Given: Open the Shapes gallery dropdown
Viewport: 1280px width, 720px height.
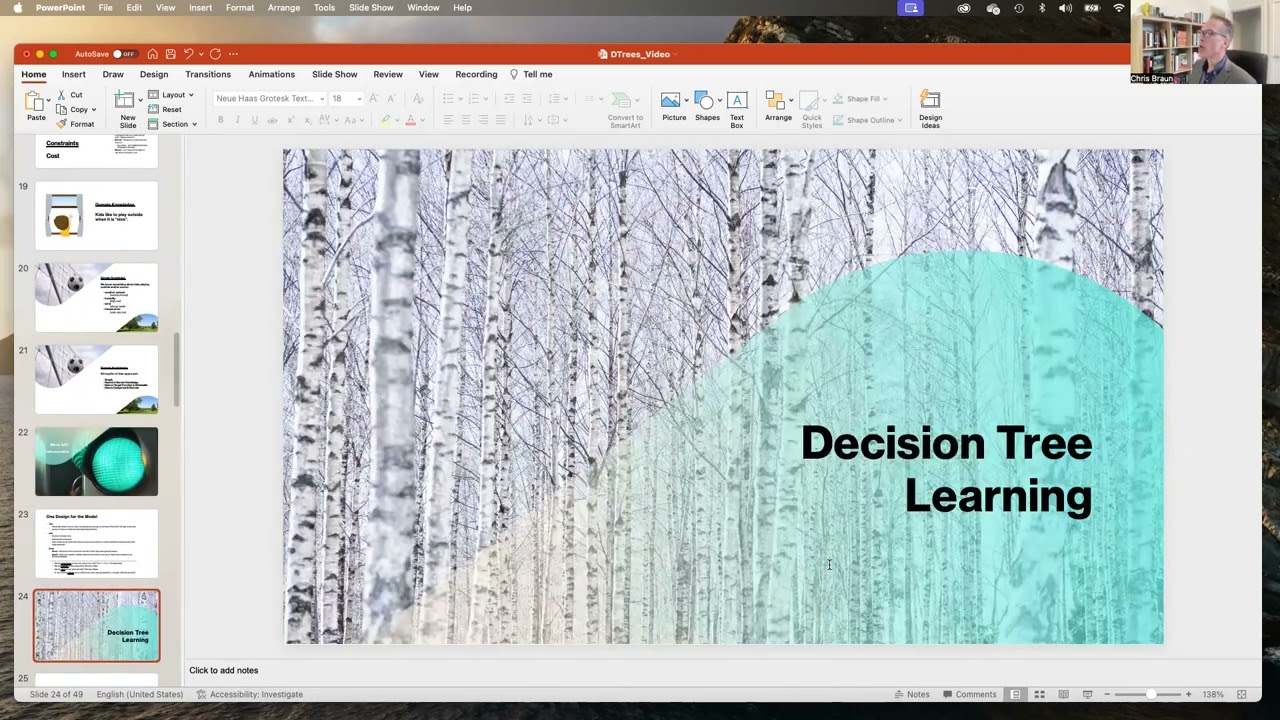Looking at the screenshot, I should click(x=720, y=100).
